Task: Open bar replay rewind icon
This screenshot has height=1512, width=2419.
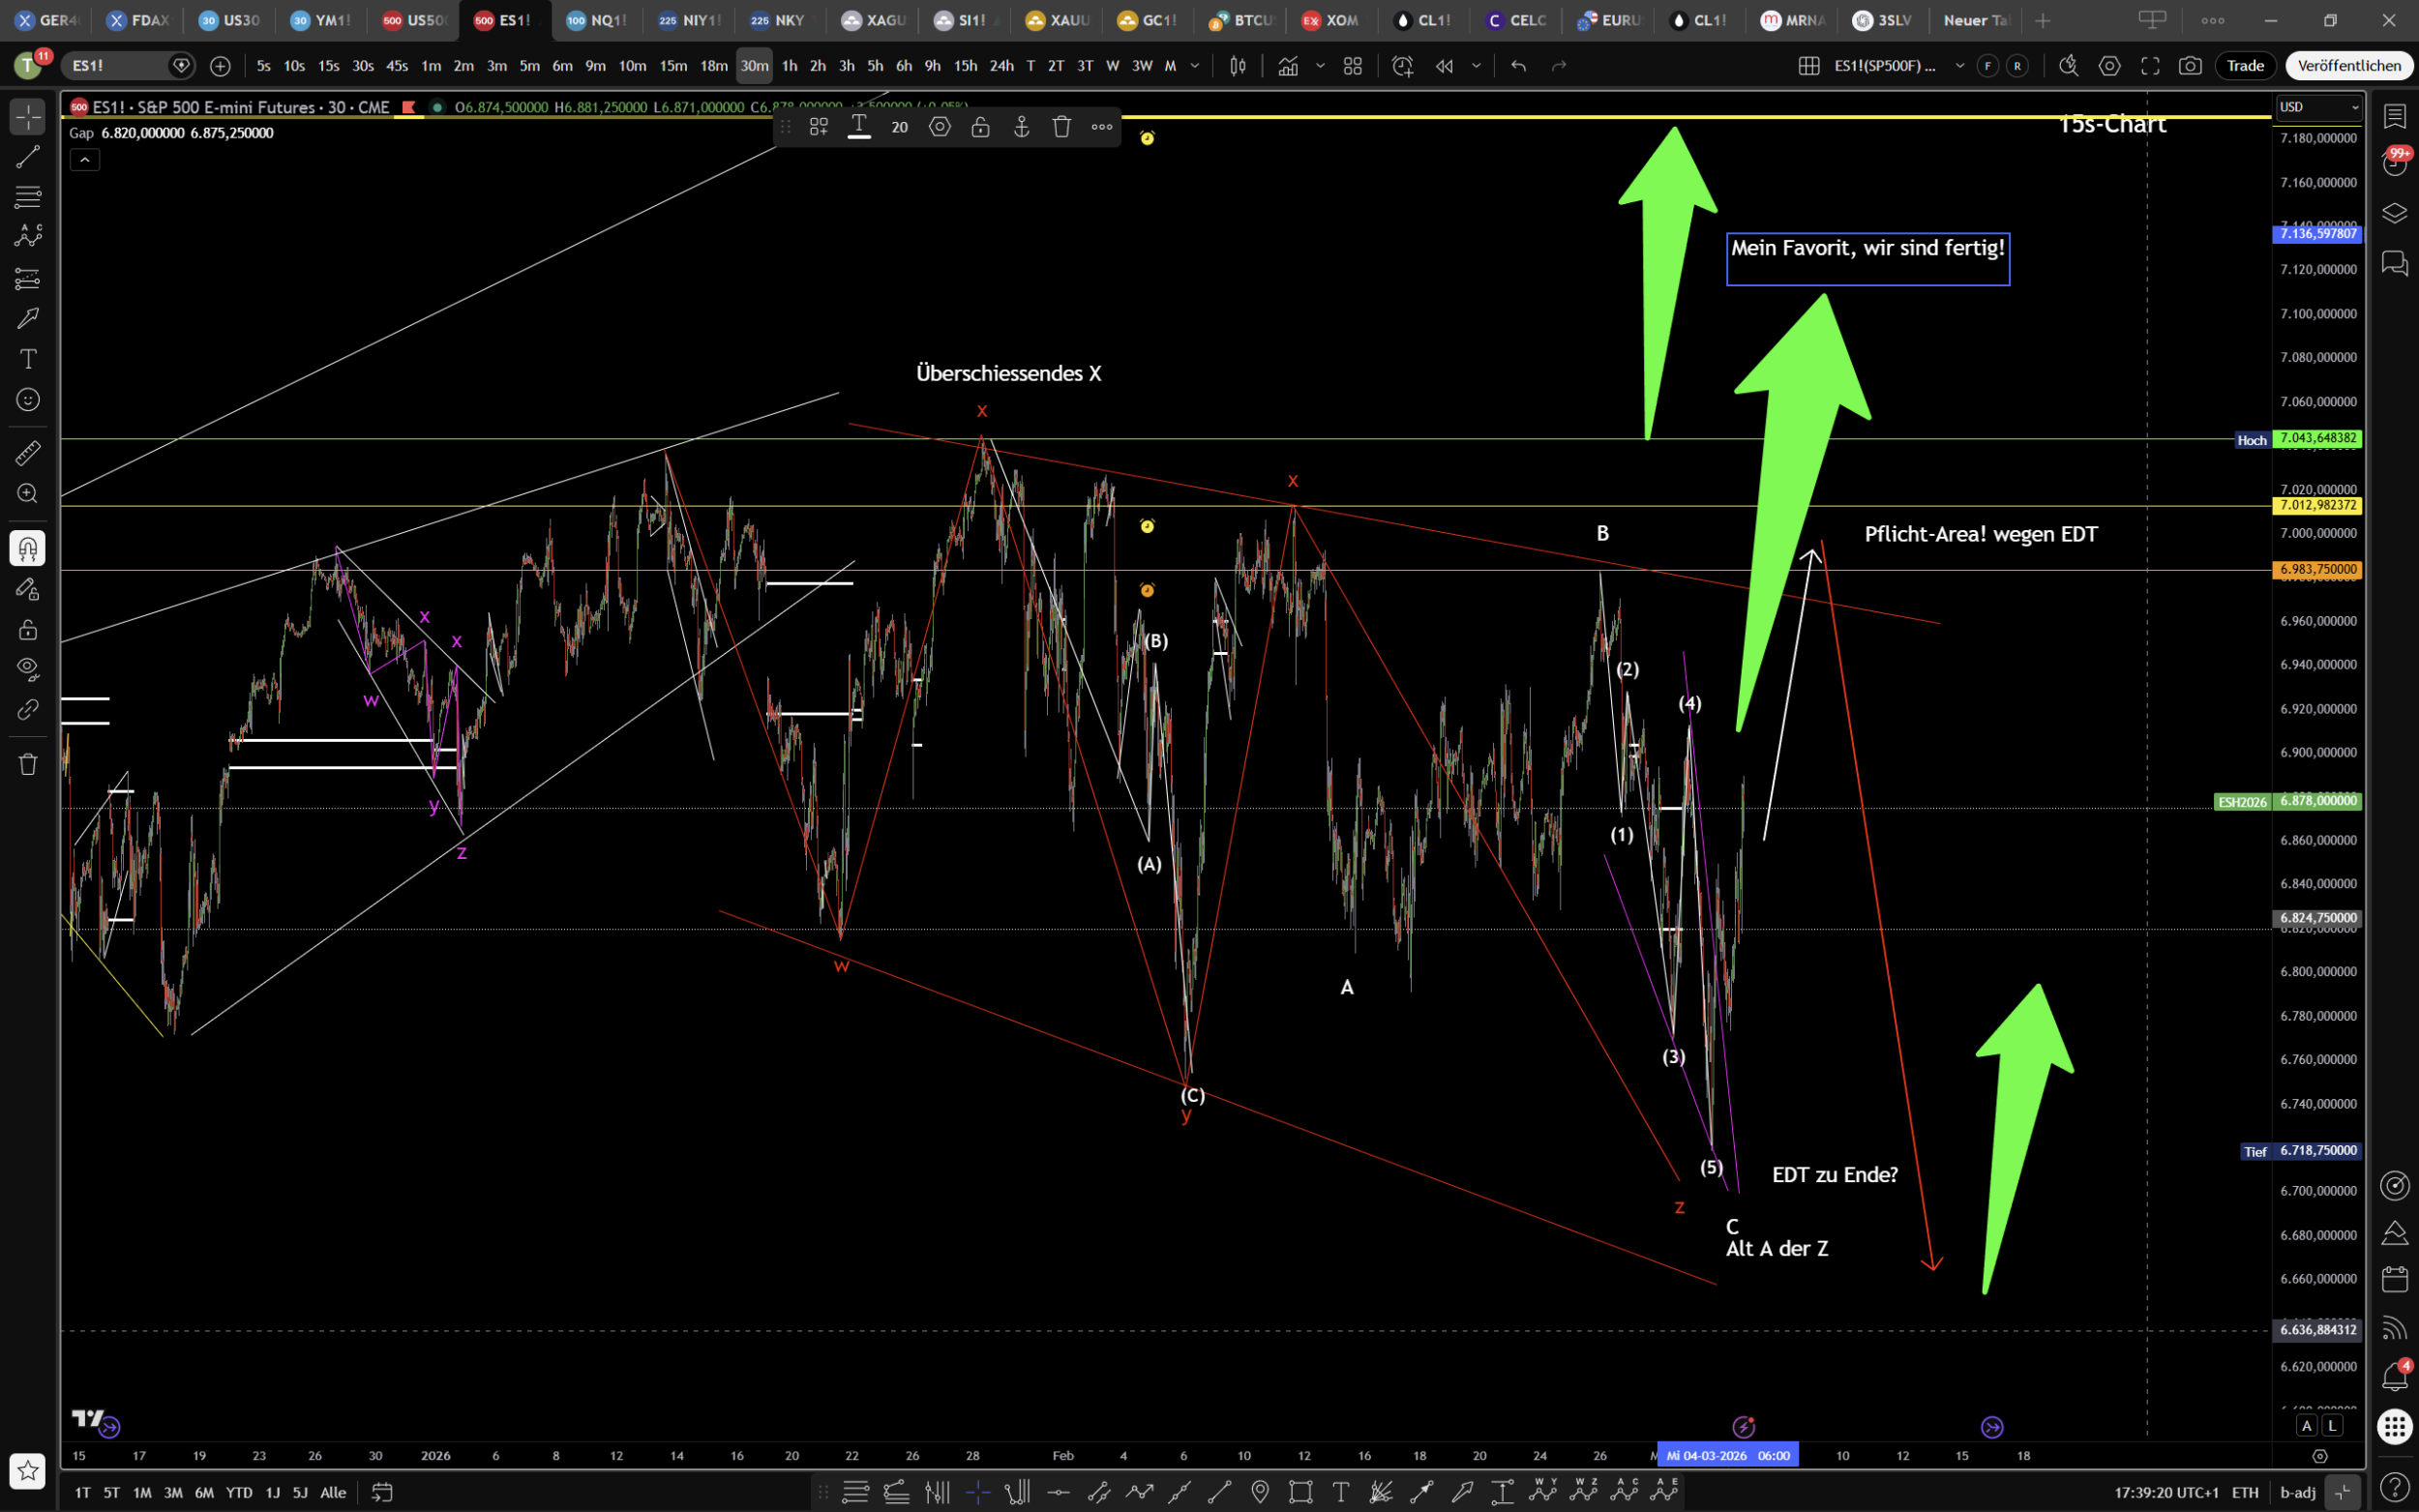Action: pos(1444,66)
